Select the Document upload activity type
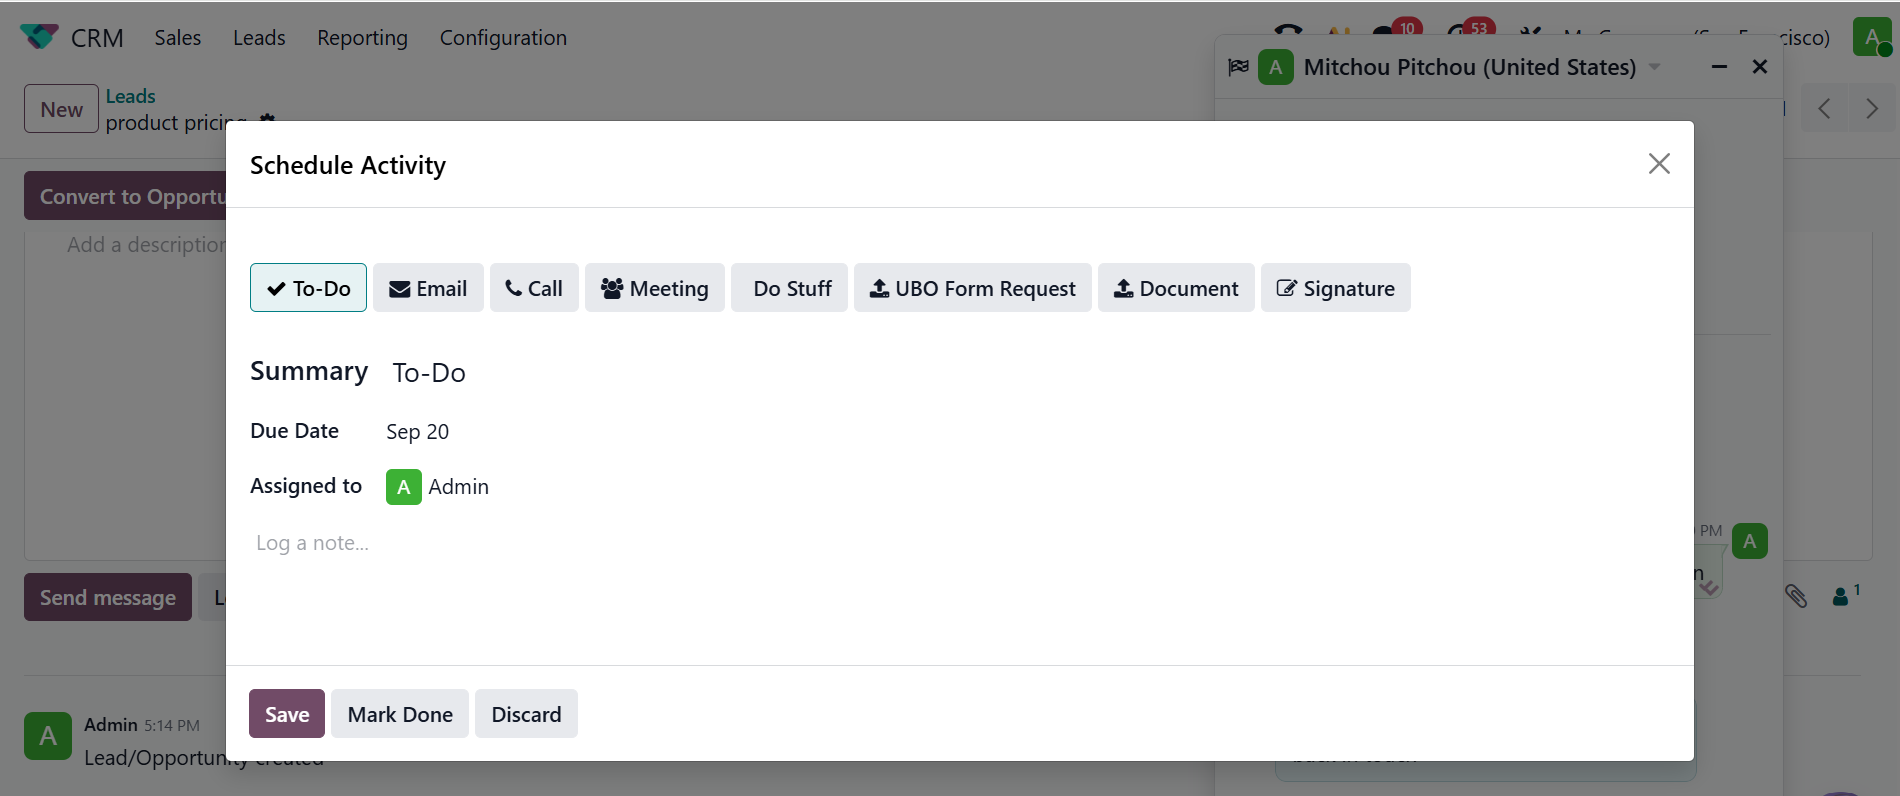The width and height of the screenshot is (1900, 796). (x=1176, y=288)
